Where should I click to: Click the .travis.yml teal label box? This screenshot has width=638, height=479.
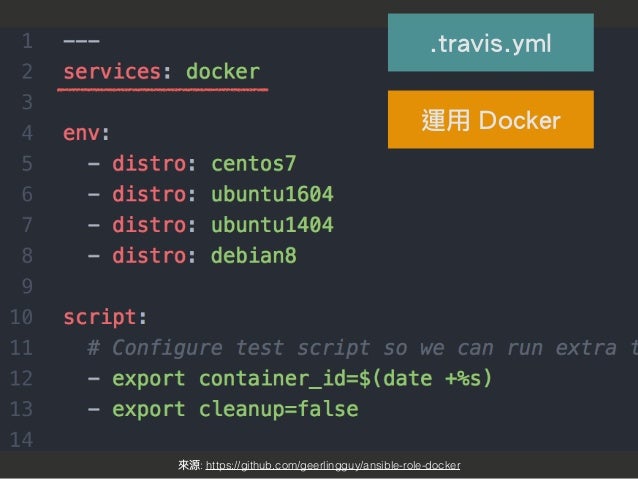491,43
